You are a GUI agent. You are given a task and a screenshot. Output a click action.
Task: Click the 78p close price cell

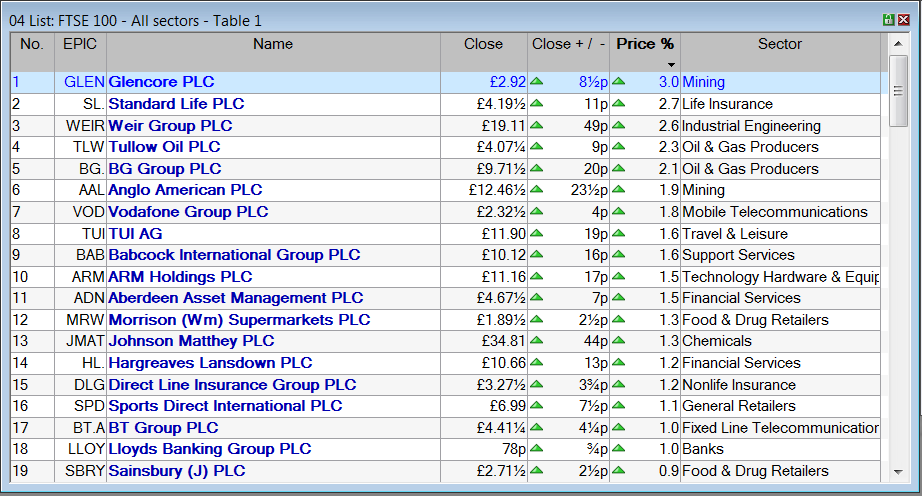pyautogui.click(x=484, y=450)
